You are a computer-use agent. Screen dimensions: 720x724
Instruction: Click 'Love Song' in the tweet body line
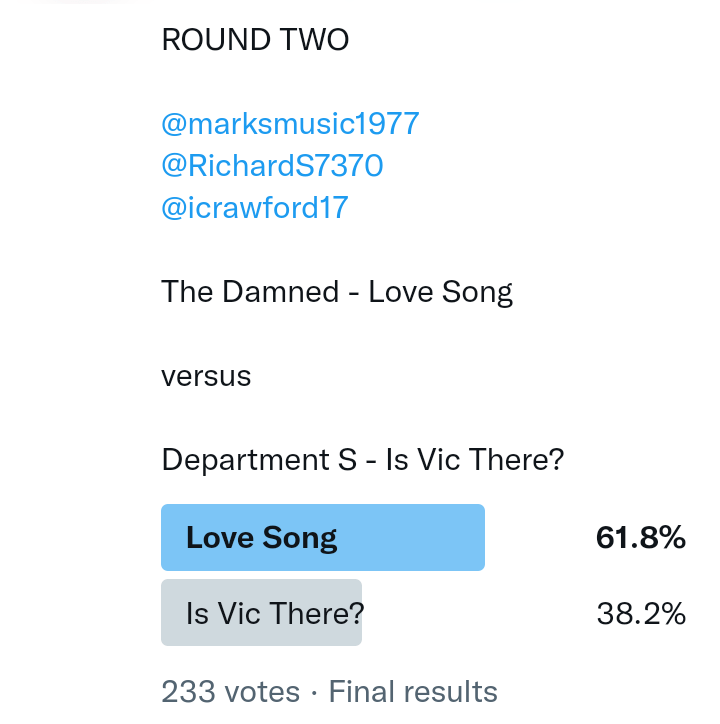click(440, 292)
